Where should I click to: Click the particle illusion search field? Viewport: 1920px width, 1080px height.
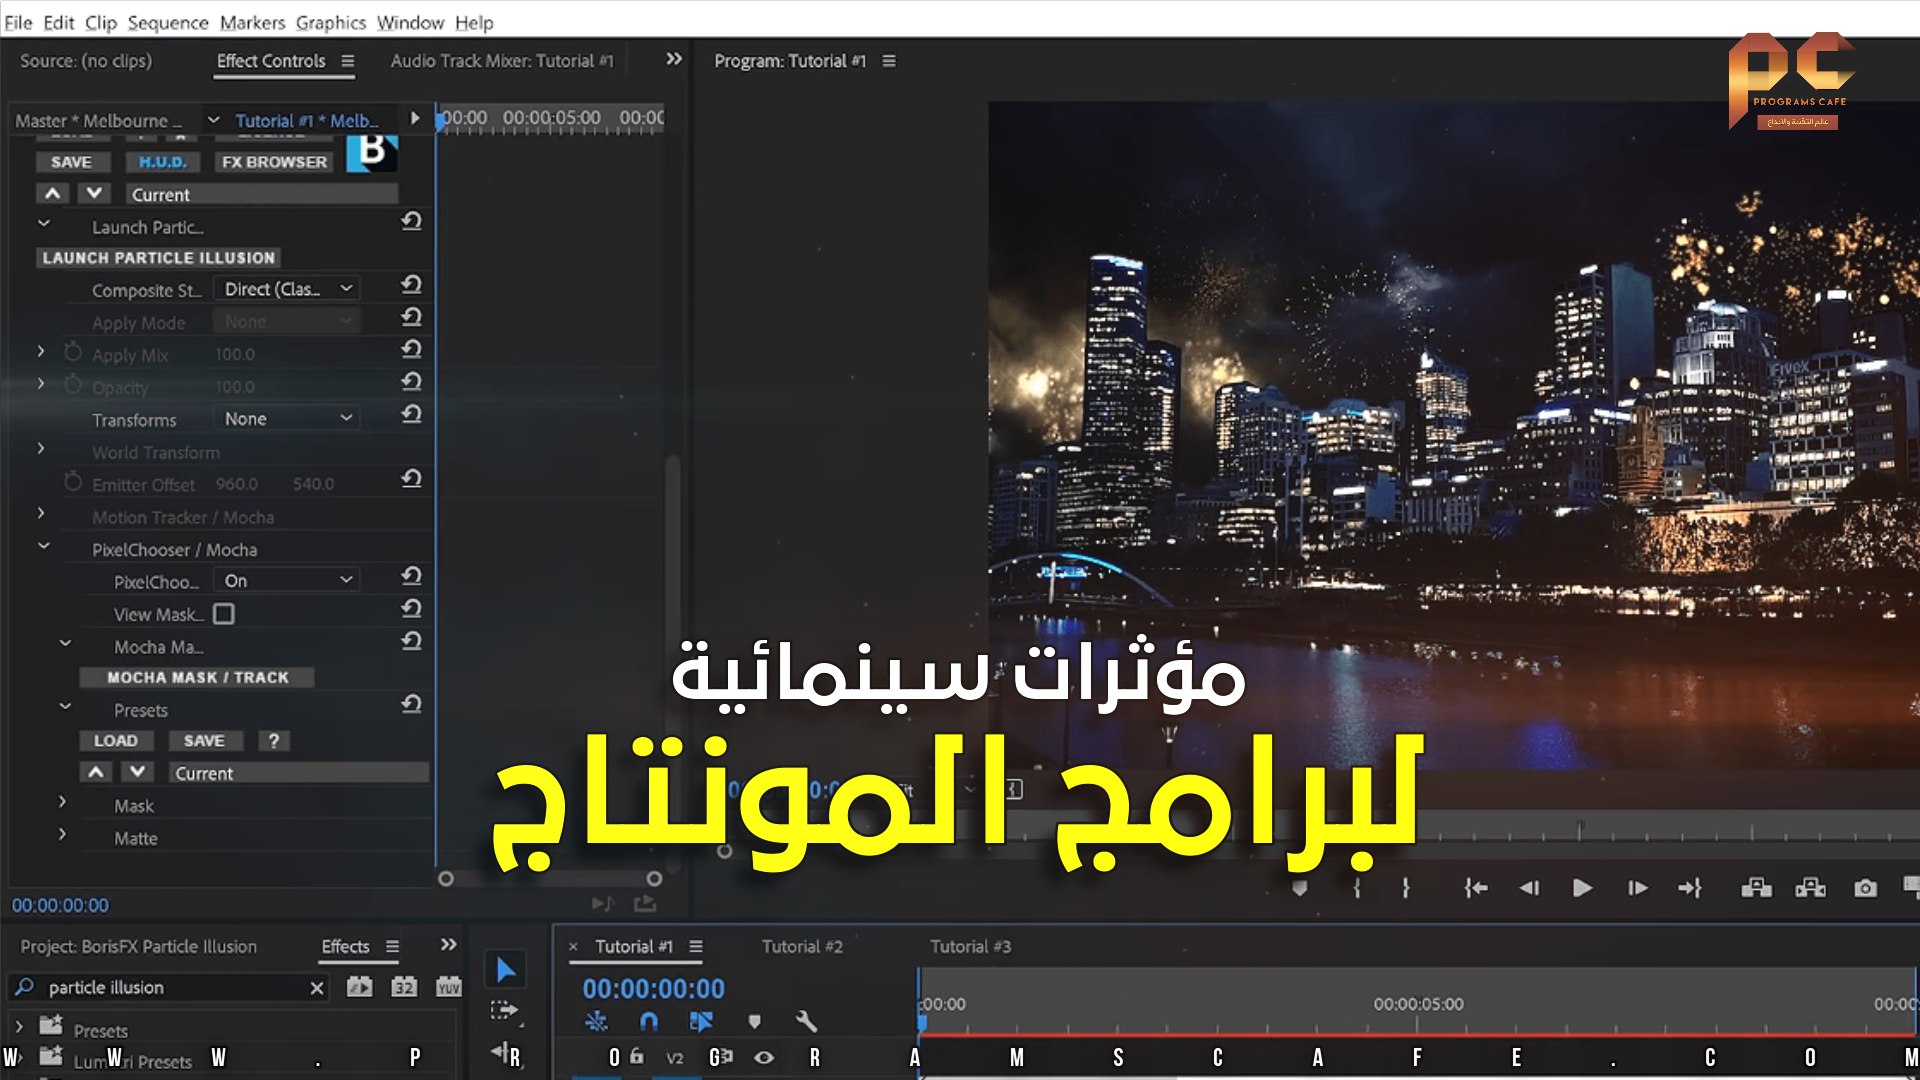coord(170,988)
